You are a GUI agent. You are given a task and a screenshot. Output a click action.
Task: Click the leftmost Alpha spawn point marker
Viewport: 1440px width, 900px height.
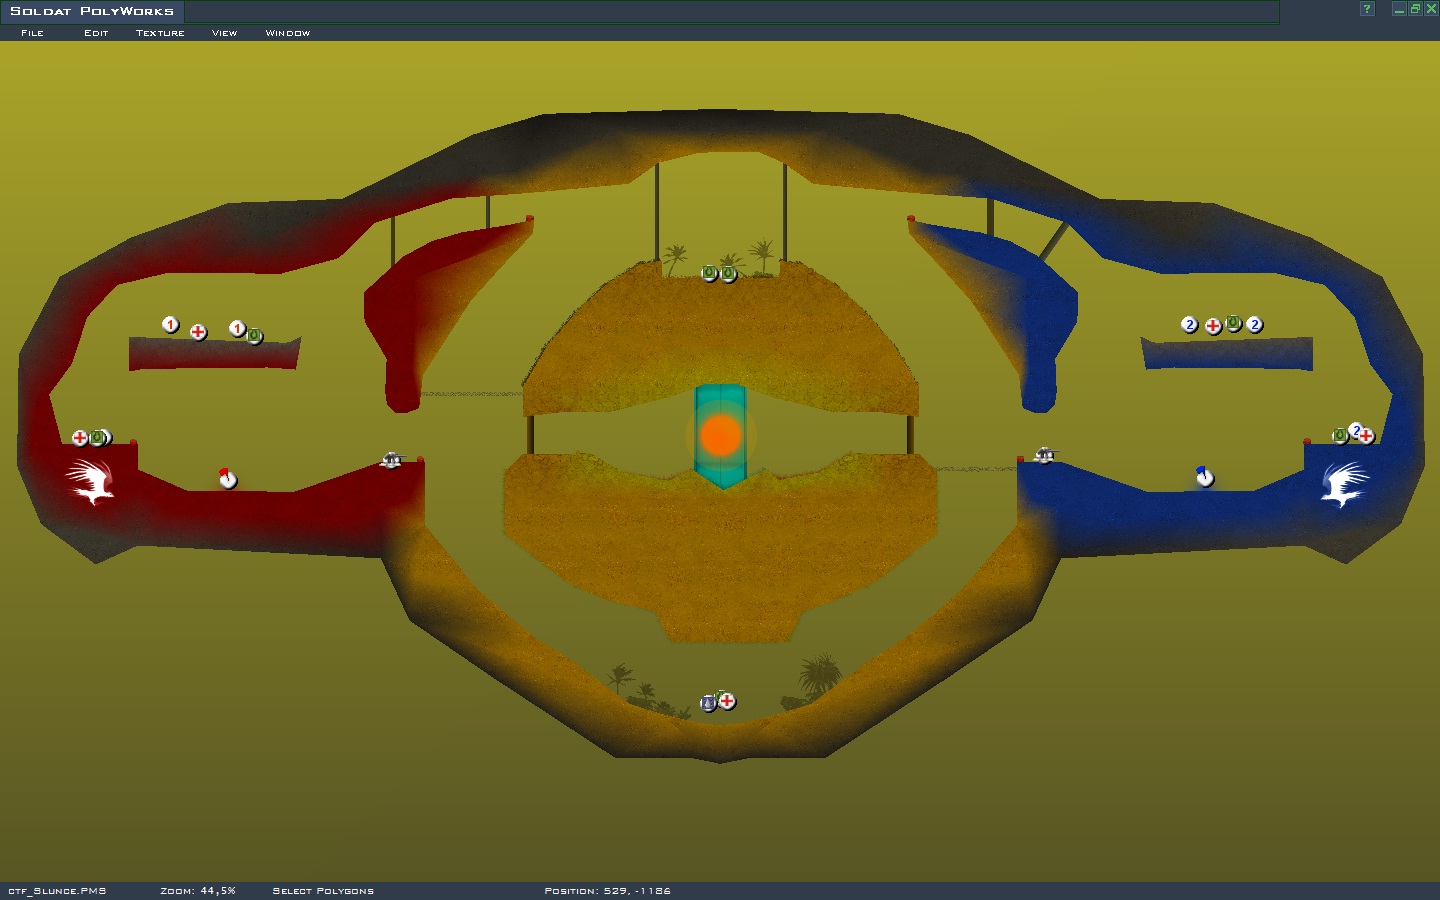[170, 325]
